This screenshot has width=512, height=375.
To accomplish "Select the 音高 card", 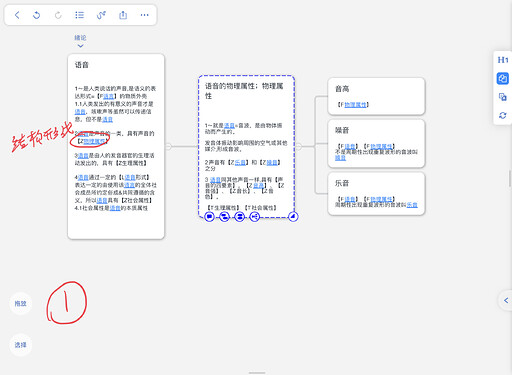I will [376, 96].
